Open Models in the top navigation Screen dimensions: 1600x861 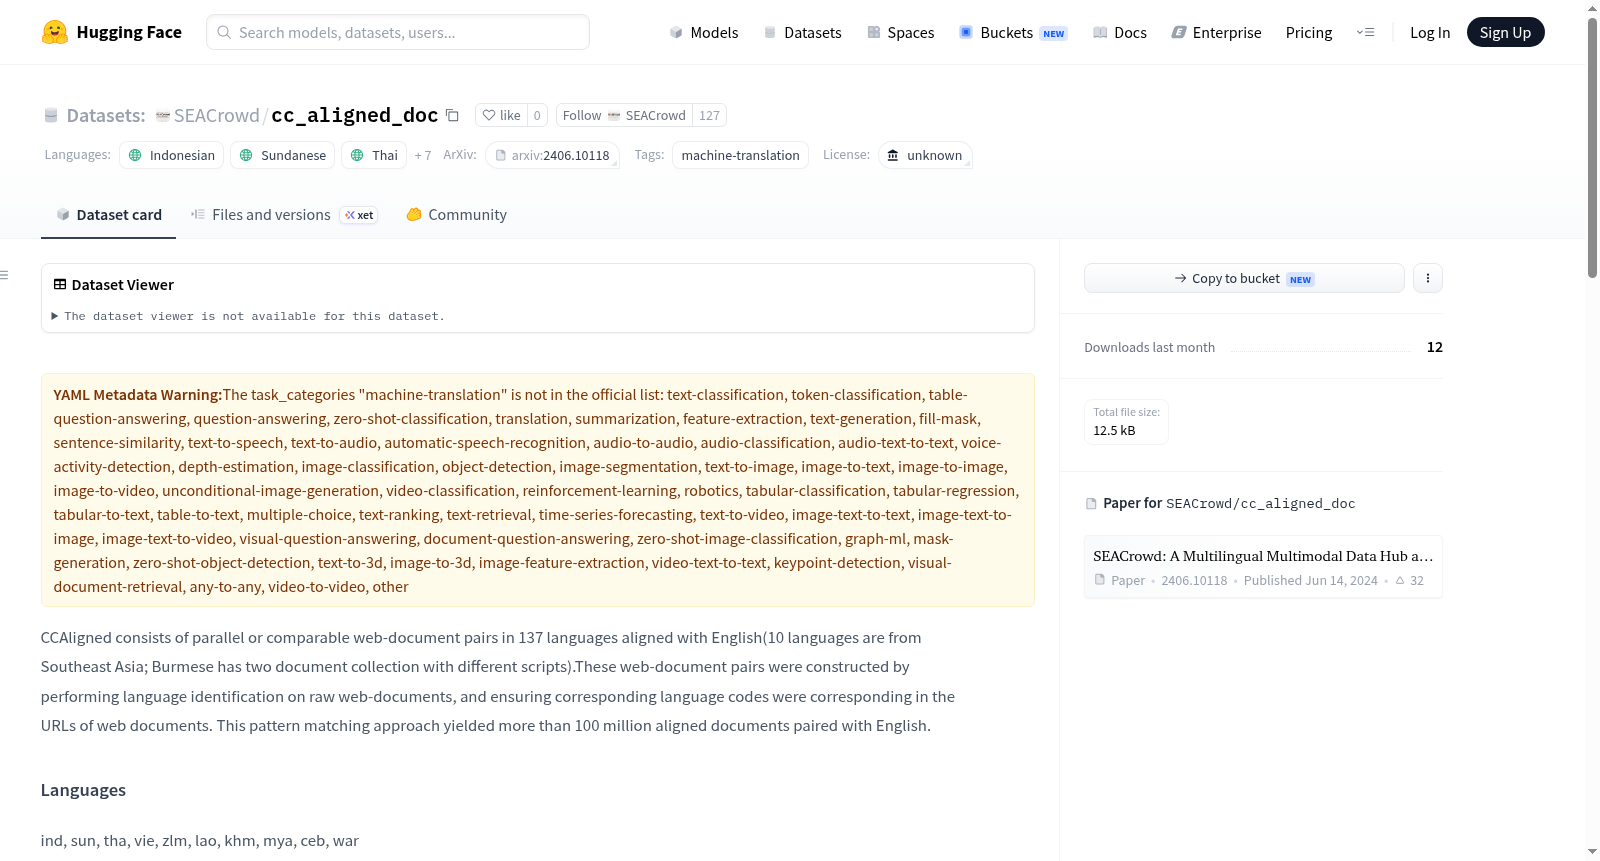704,32
